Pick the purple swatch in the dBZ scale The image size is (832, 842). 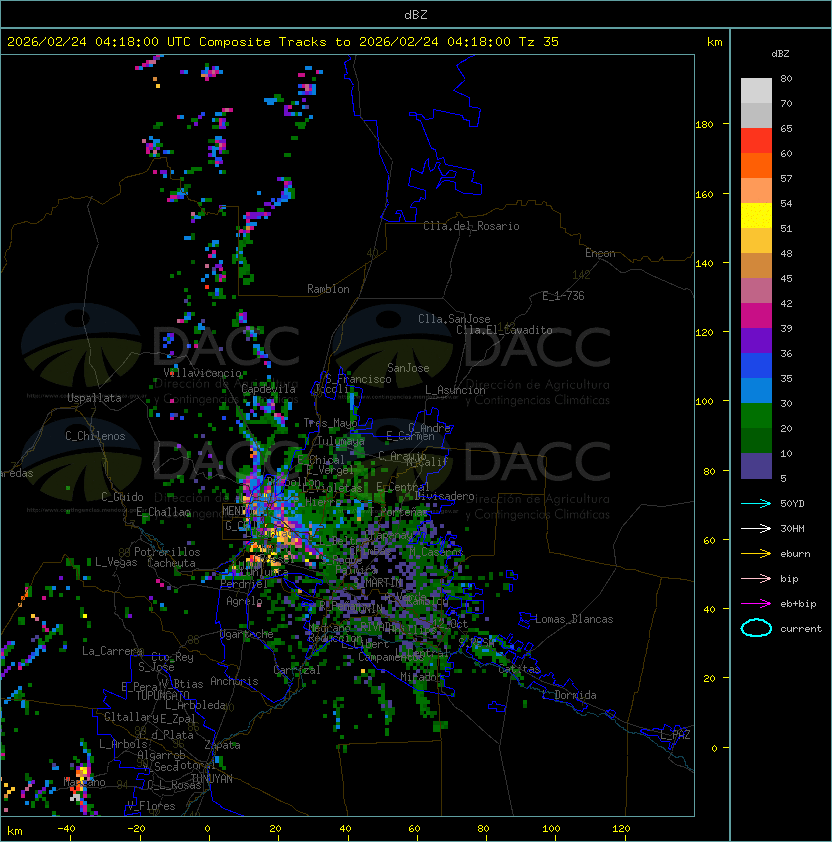(x=756, y=341)
